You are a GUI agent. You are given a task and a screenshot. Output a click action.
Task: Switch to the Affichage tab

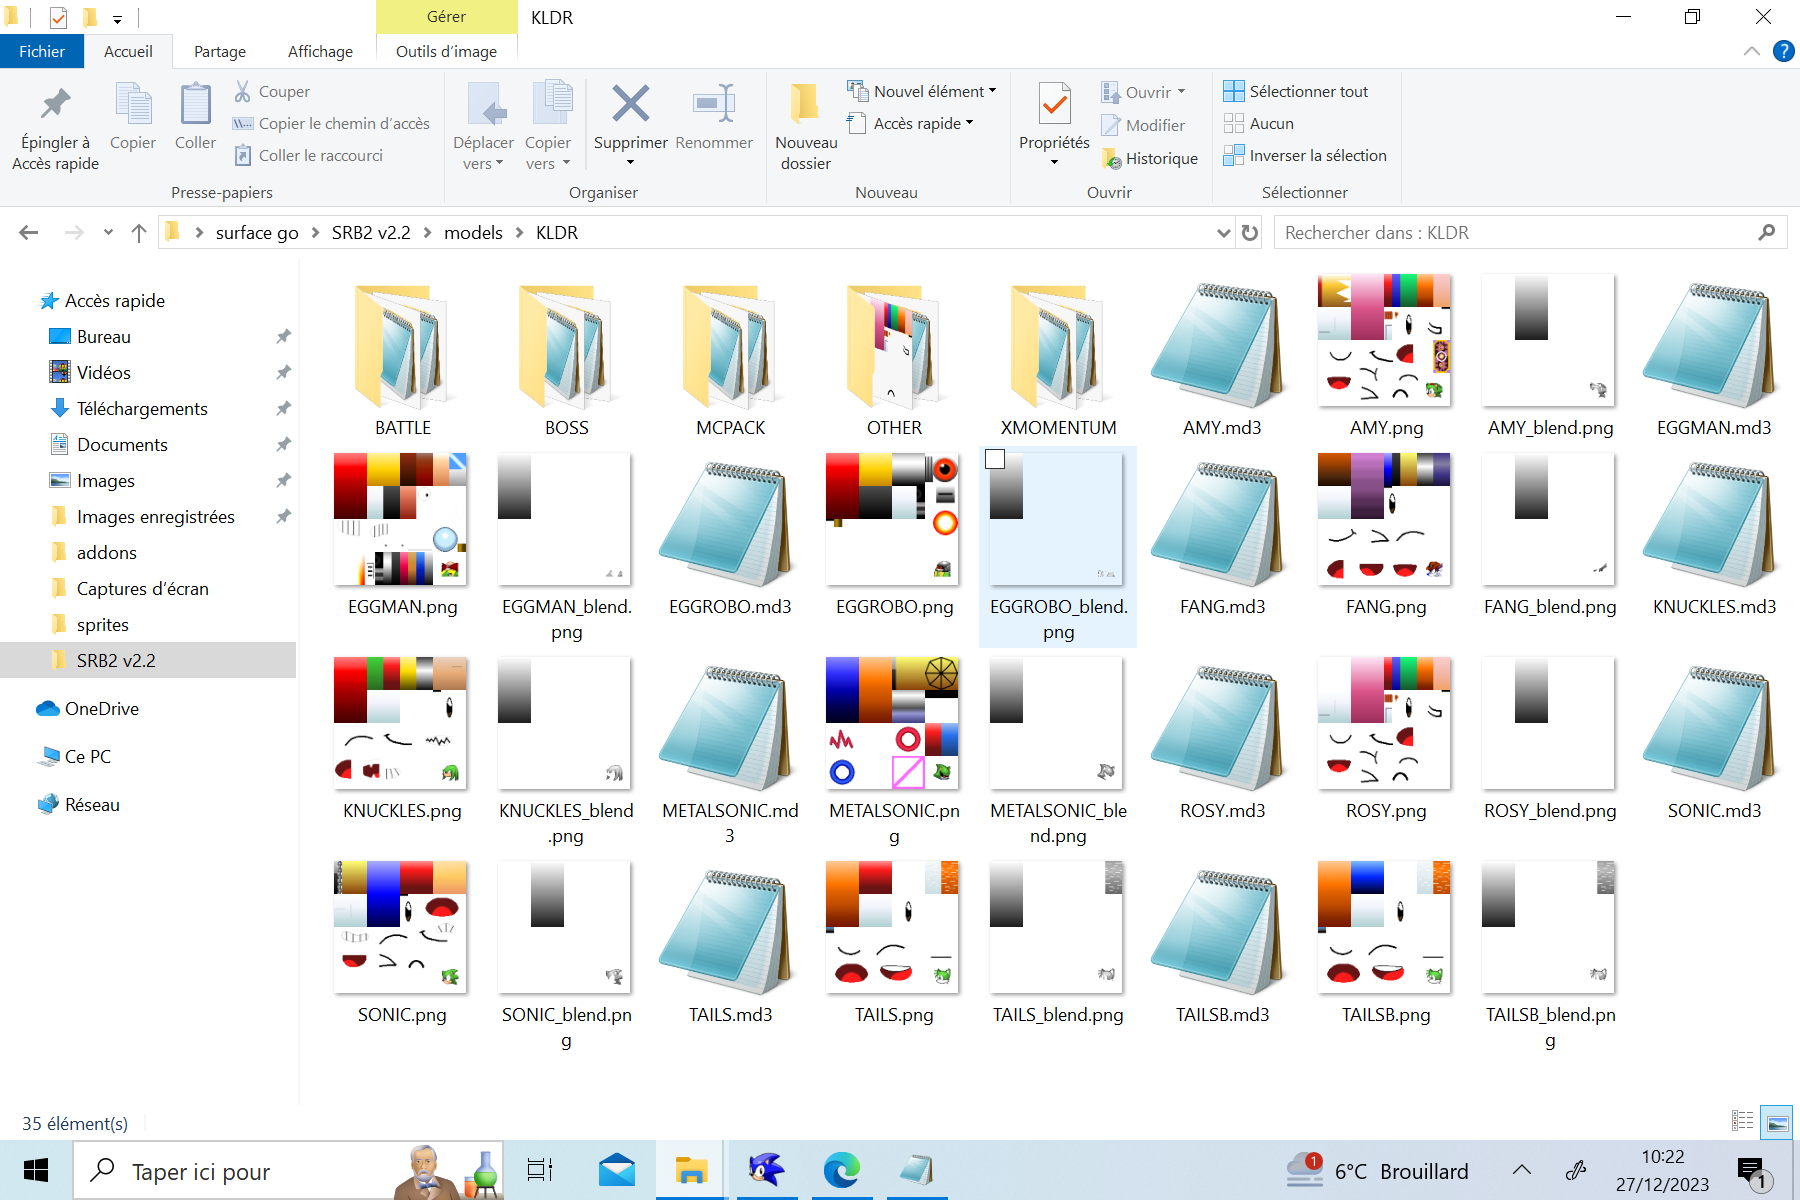(320, 52)
